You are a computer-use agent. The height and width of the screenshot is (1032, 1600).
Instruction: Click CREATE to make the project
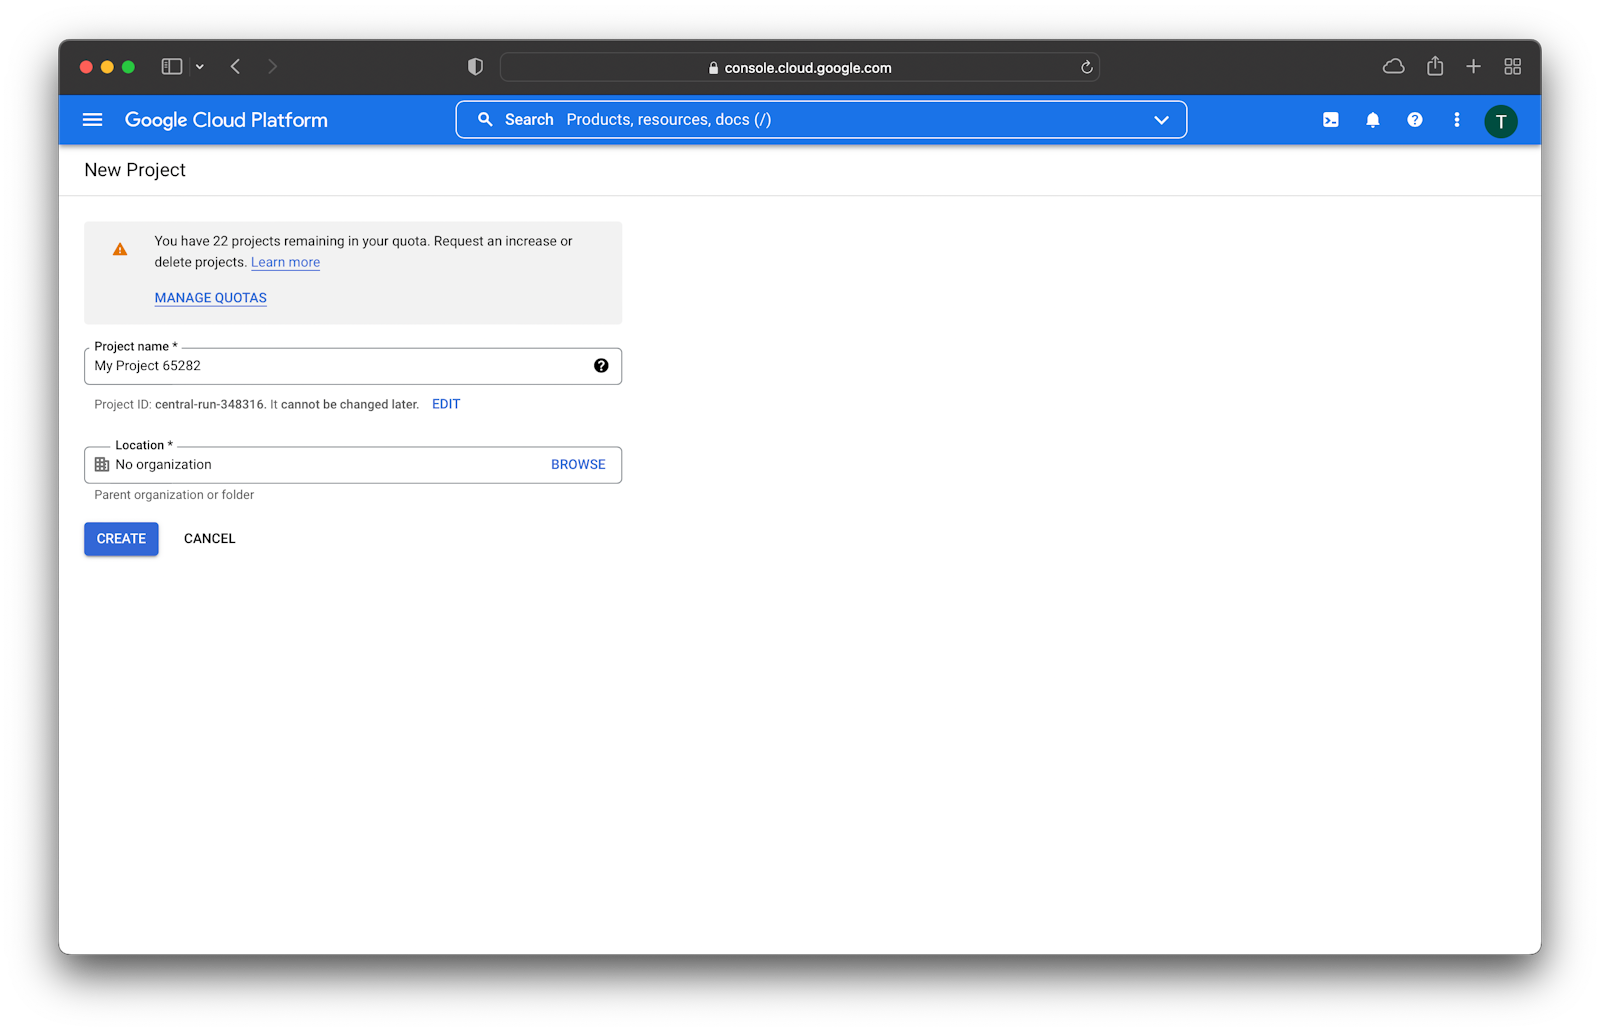pyautogui.click(x=120, y=538)
